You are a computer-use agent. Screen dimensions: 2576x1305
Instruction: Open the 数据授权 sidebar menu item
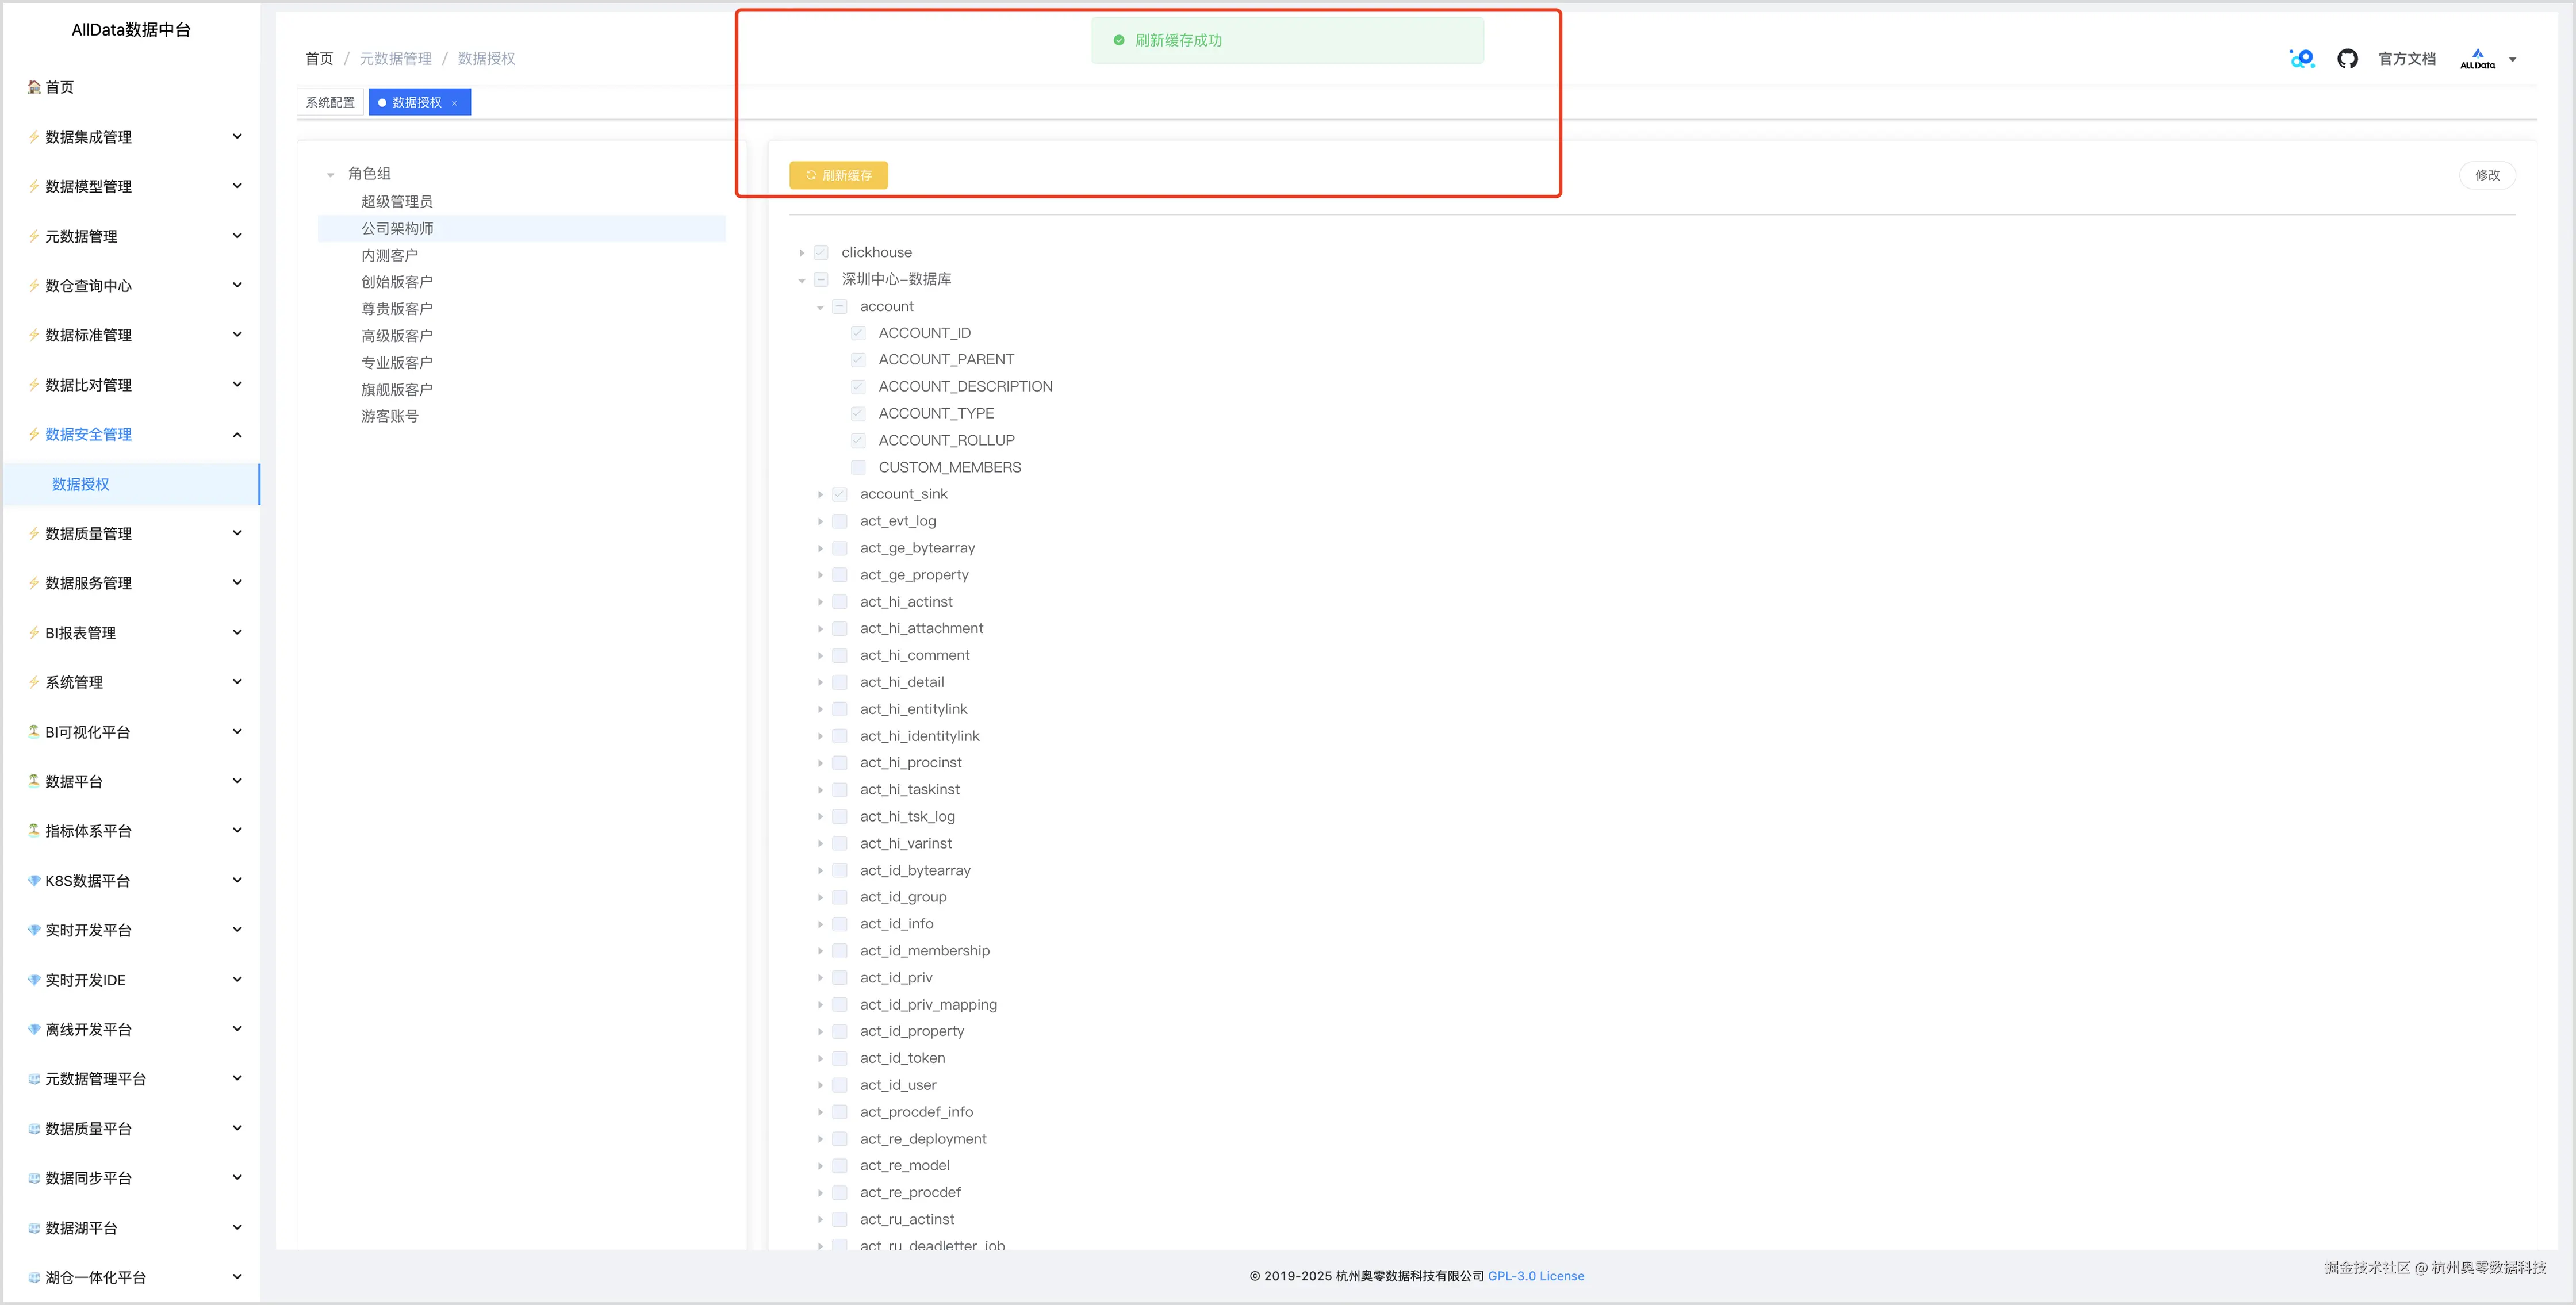[131, 484]
